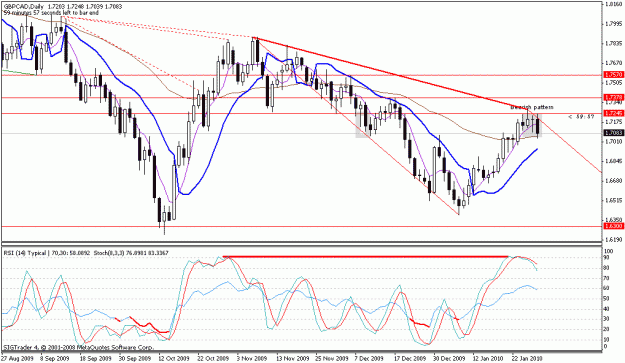The height and width of the screenshot is (363, 625).
Task: Click the 1.6350 price axis label
Action: tap(613, 220)
